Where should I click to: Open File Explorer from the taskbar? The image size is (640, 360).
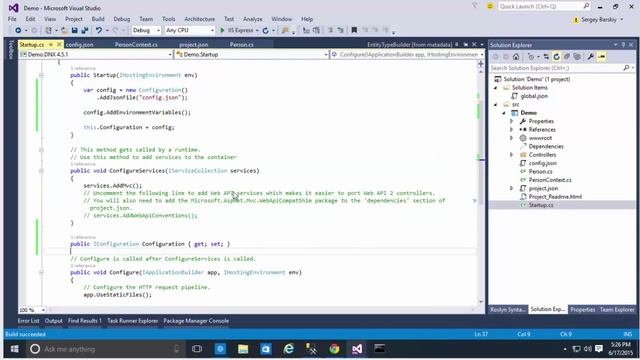tap(243, 349)
